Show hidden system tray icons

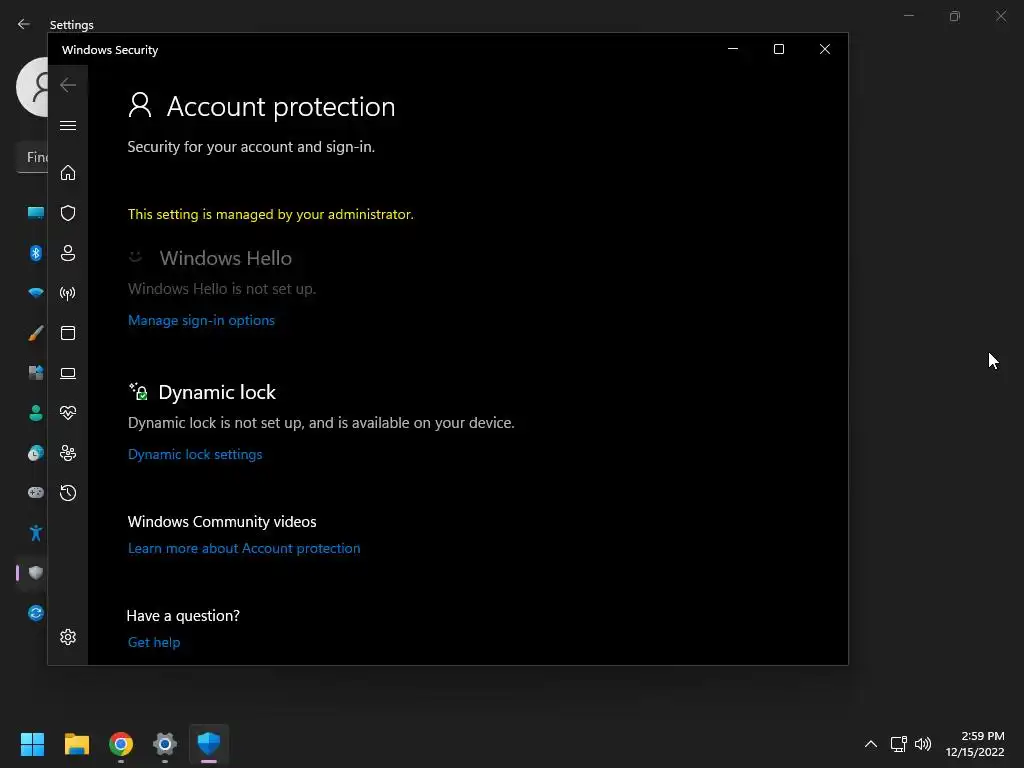click(x=871, y=744)
